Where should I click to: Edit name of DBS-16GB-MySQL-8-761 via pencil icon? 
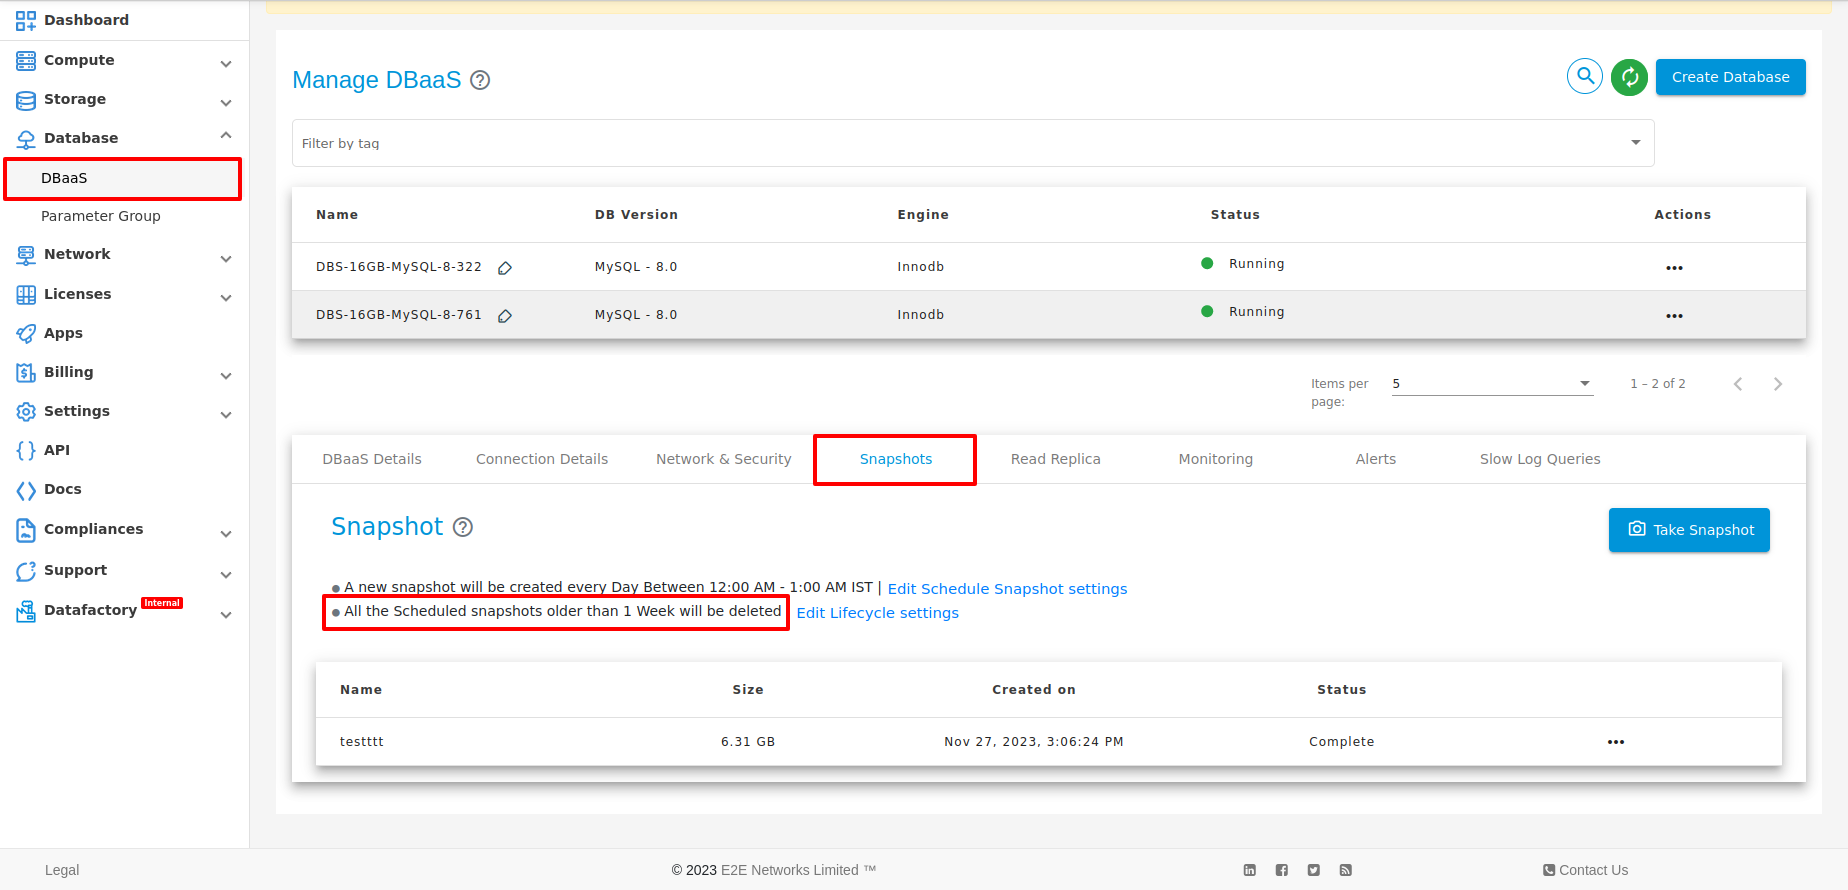pos(505,316)
